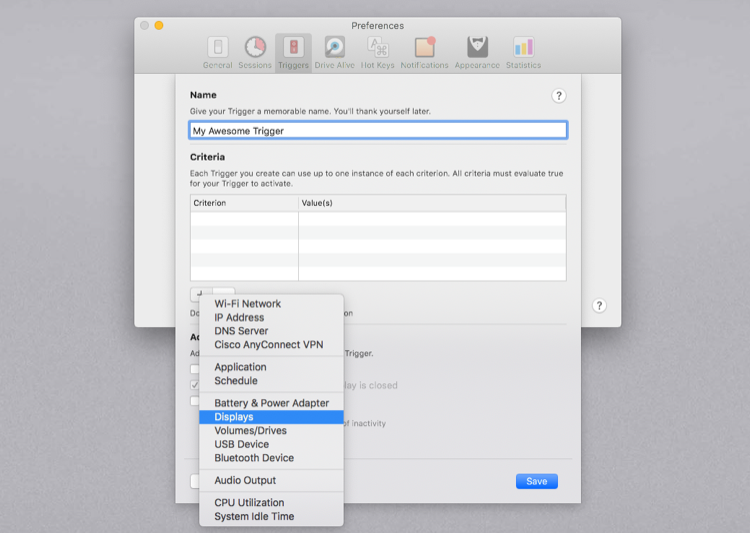Choose Application criterion
The height and width of the screenshot is (533, 750).
(271, 367)
